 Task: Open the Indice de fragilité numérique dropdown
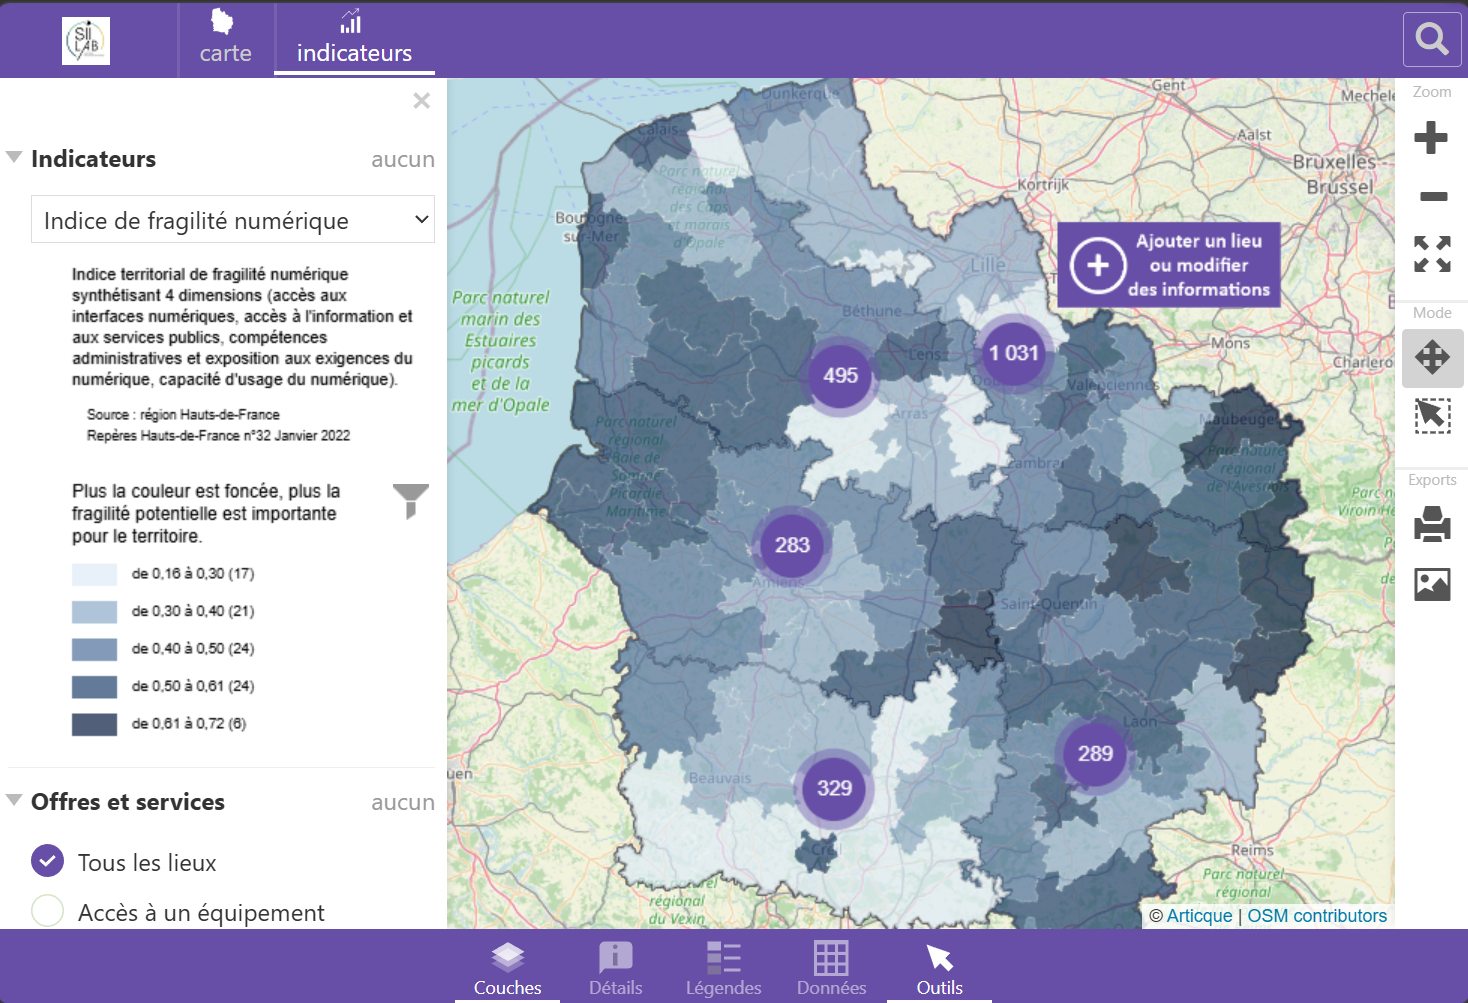(233, 220)
